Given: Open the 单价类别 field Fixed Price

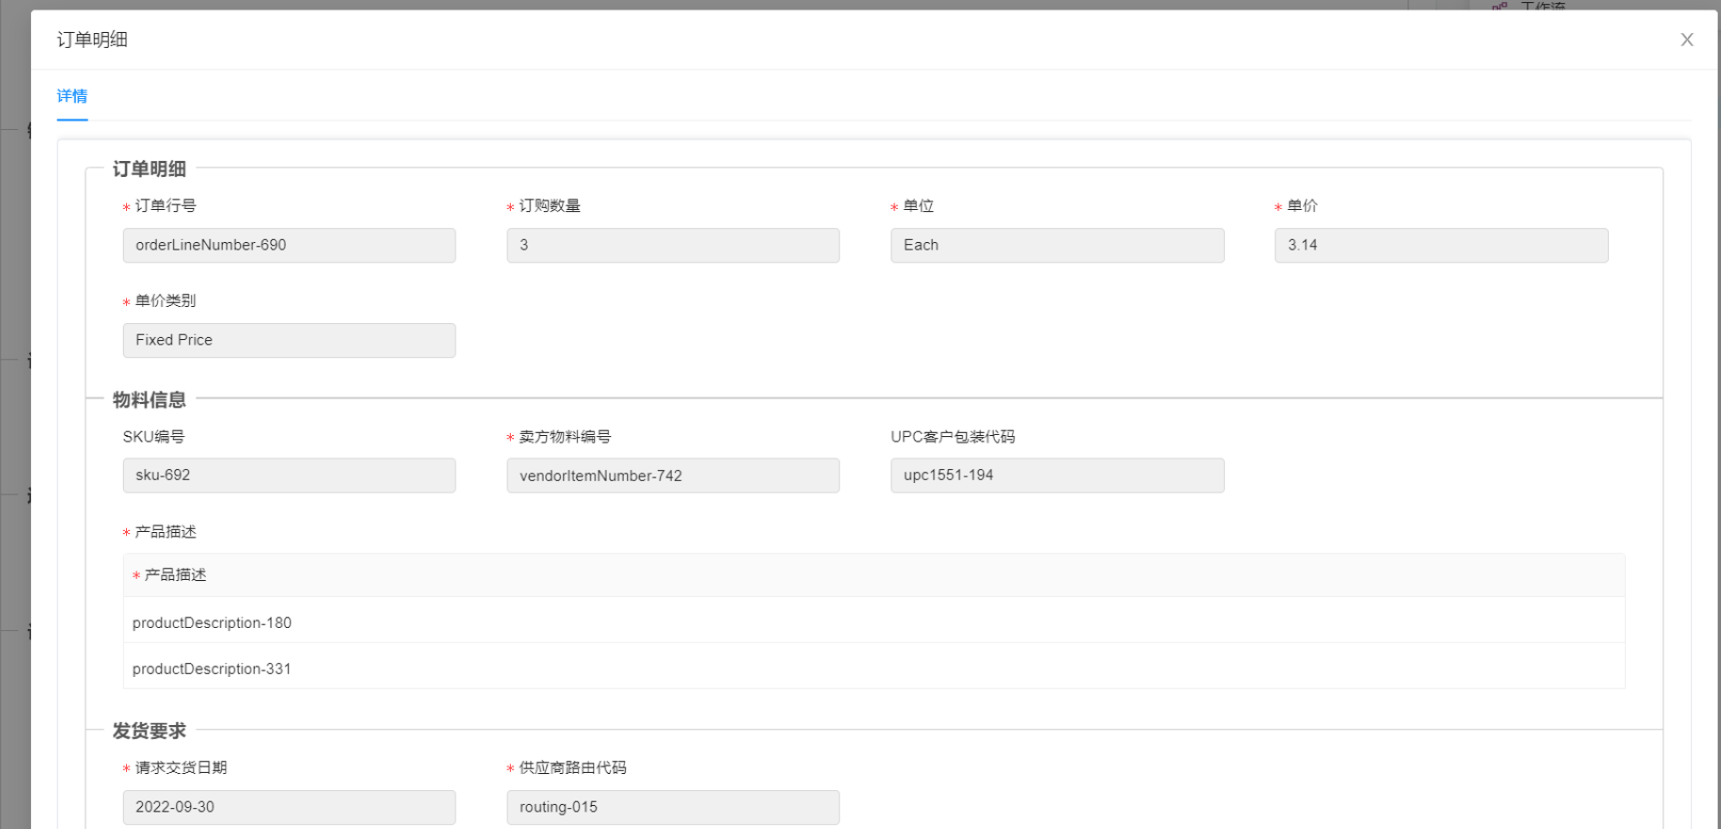Looking at the screenshot, I should 289,340.
